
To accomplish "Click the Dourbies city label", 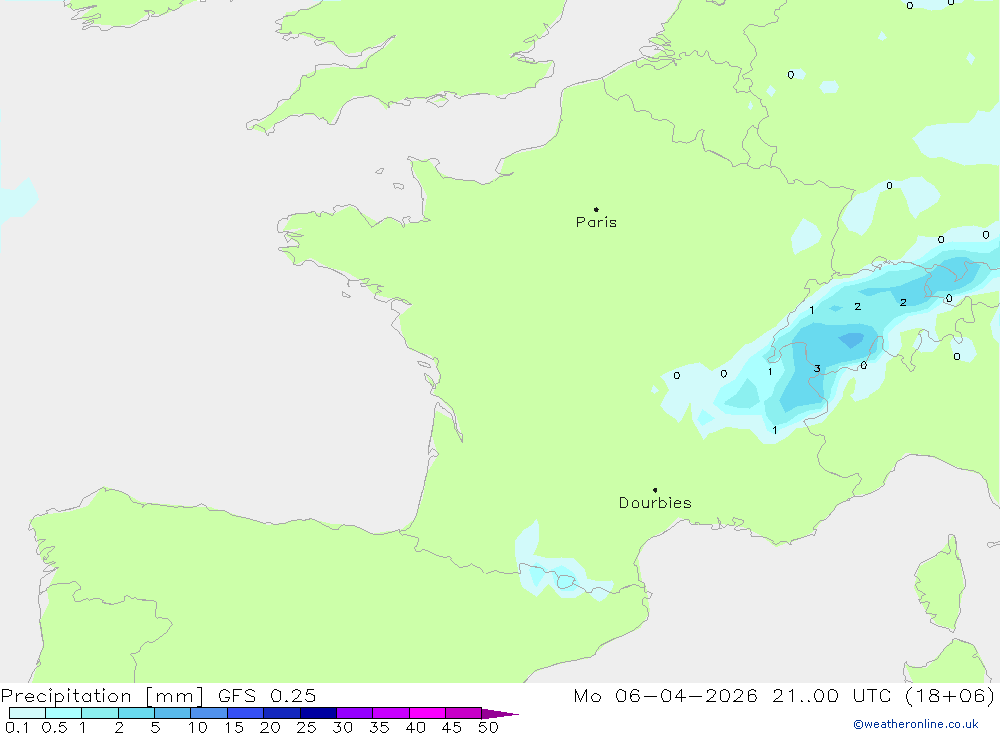I will [655, 503].
